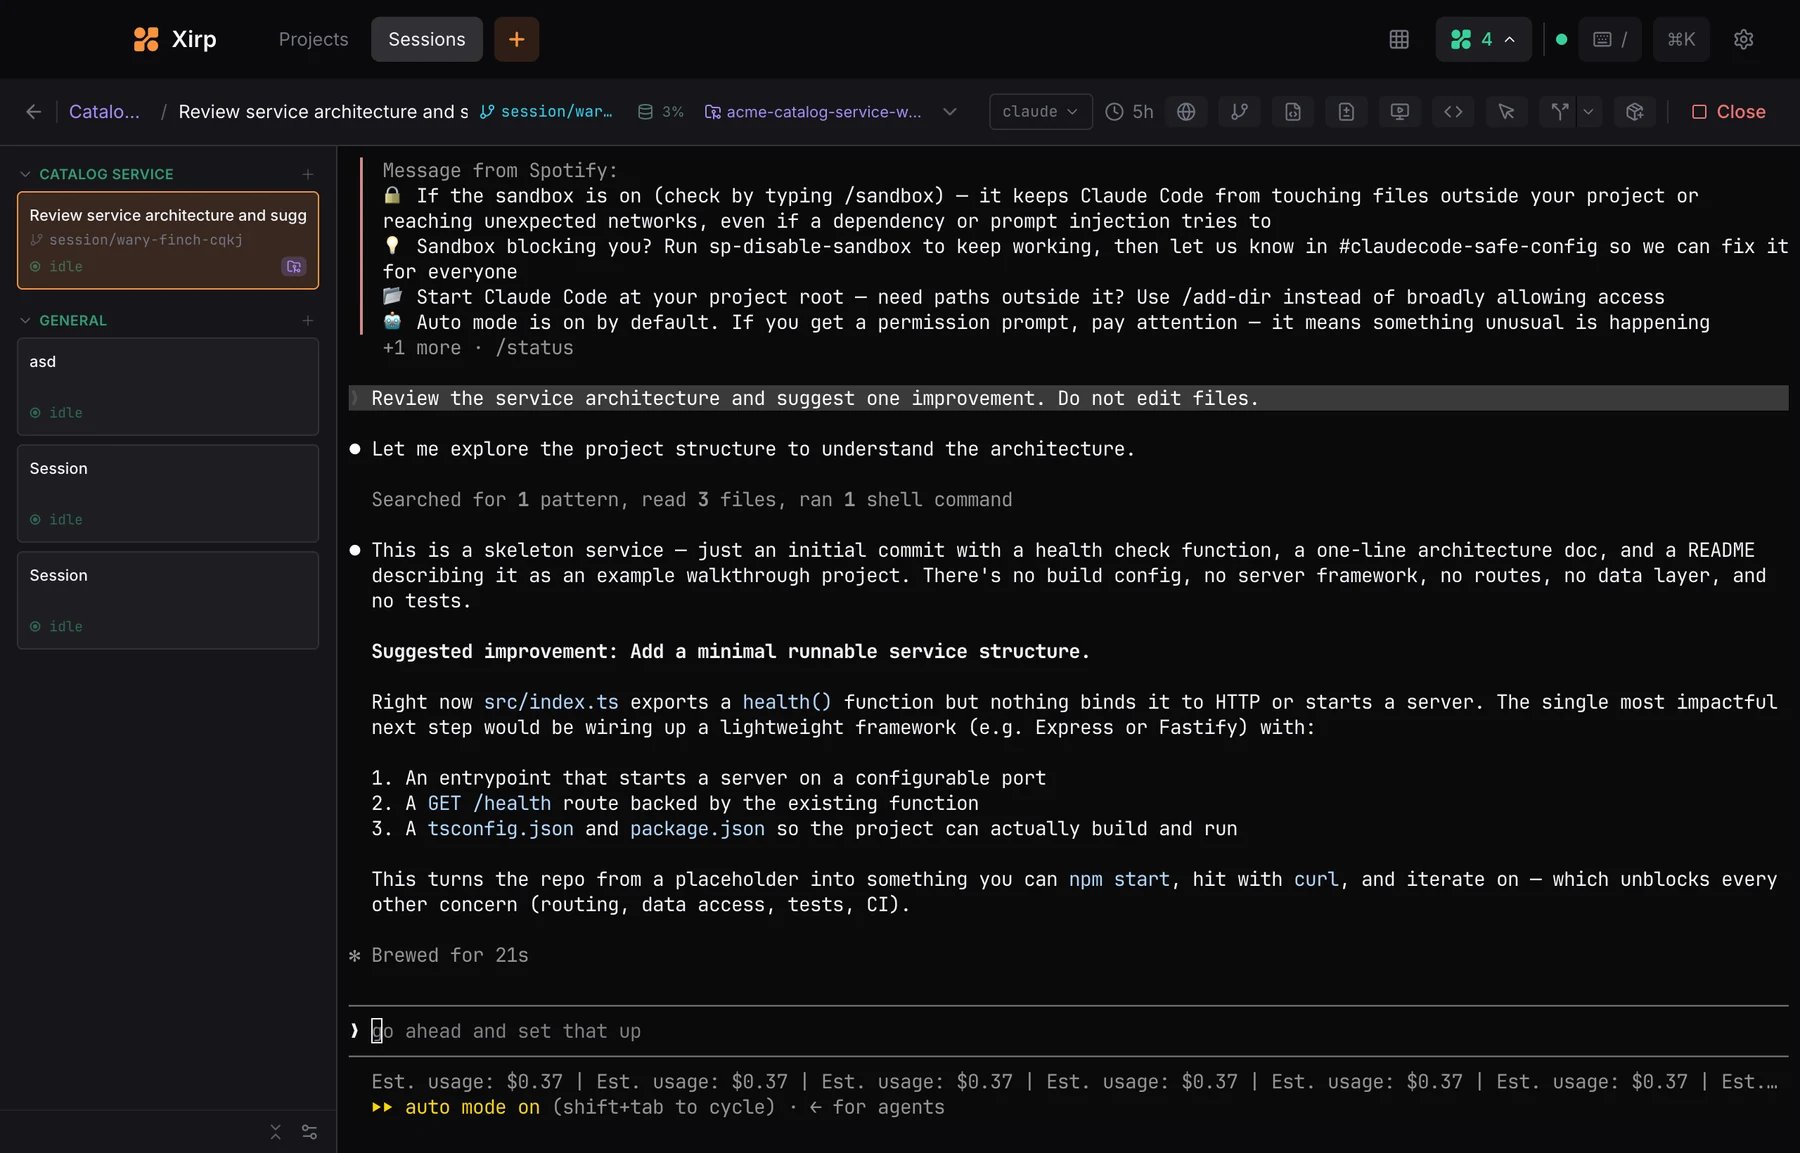Click the 'for agents' hint text
This screenshot has width=1800, height=1153.
(889, 1108)
